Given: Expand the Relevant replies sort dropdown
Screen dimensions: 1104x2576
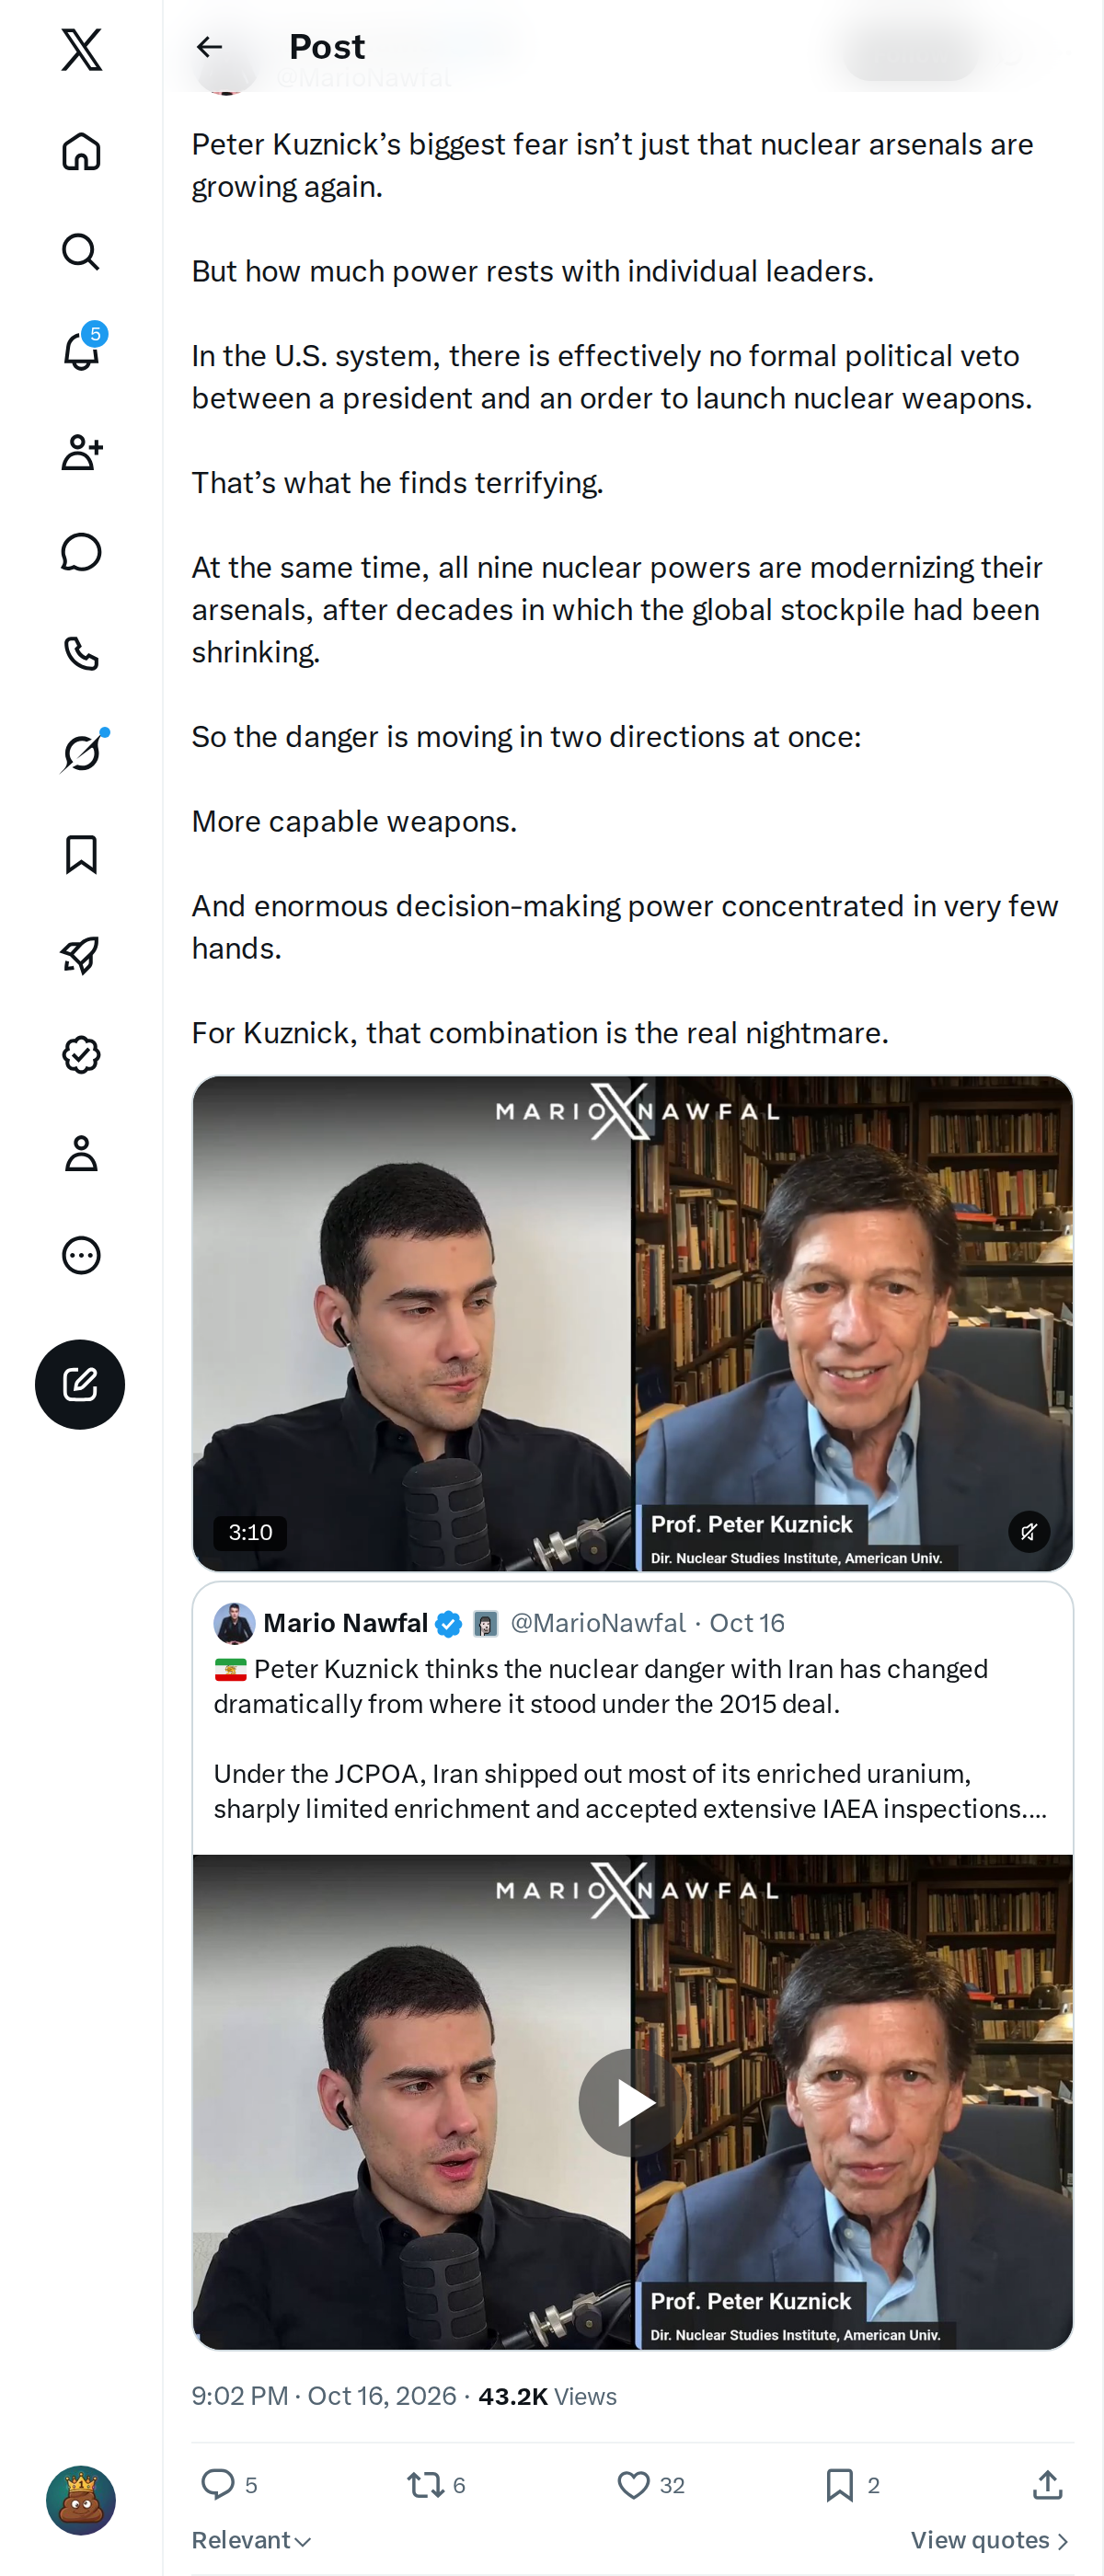Looking at the screenshot, I should click(252, 2541).
